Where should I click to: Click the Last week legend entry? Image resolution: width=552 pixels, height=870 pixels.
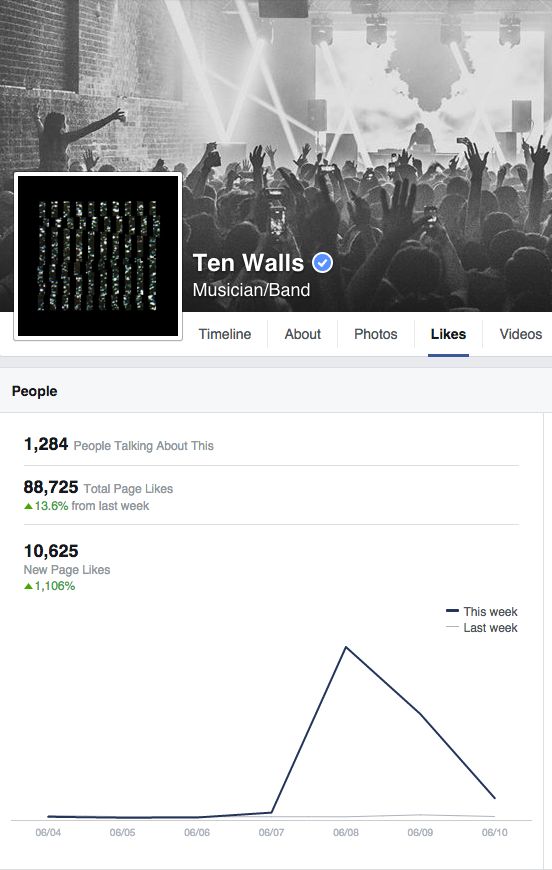[482, 628]
